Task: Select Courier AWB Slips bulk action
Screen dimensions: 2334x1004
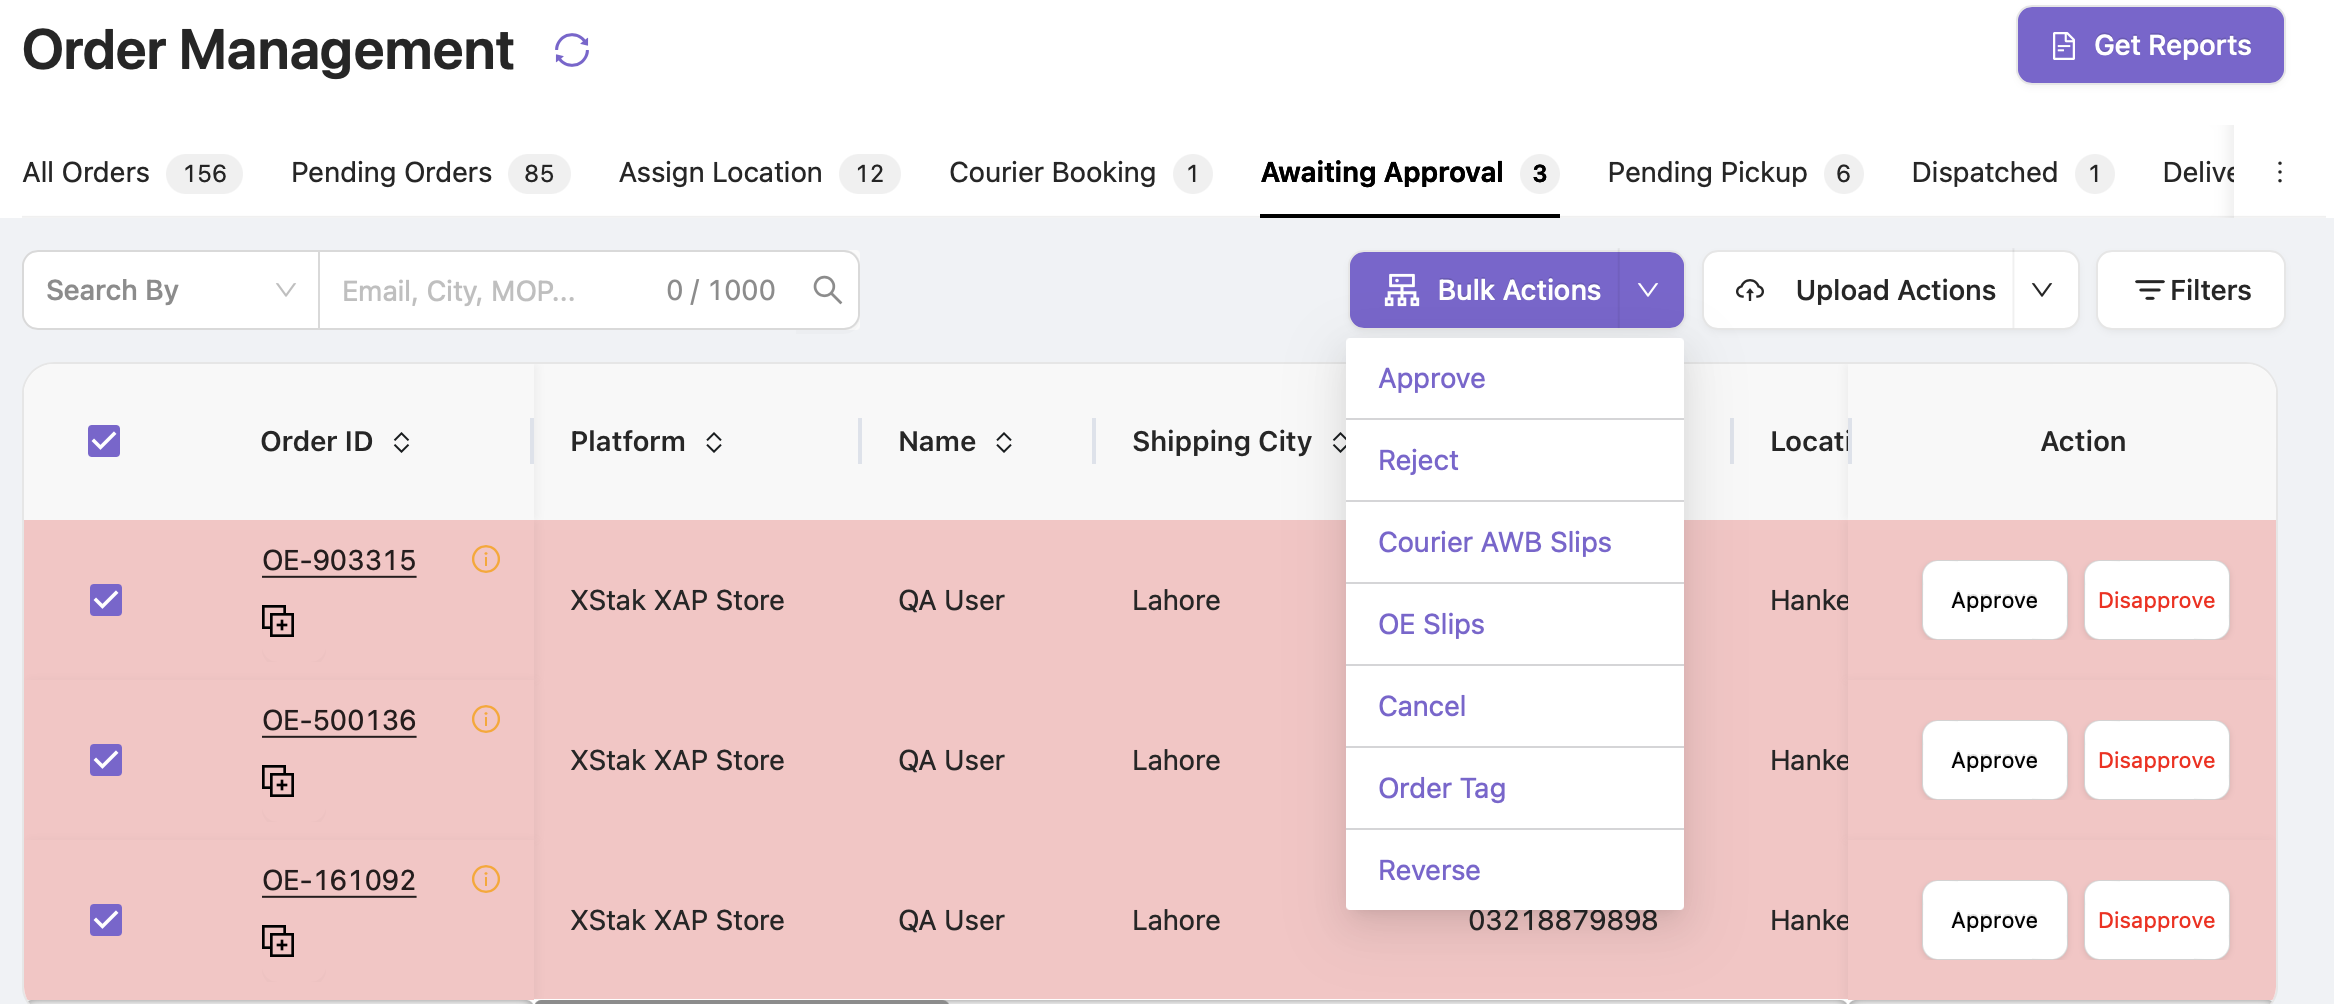Action: (x=1514, y=542)
